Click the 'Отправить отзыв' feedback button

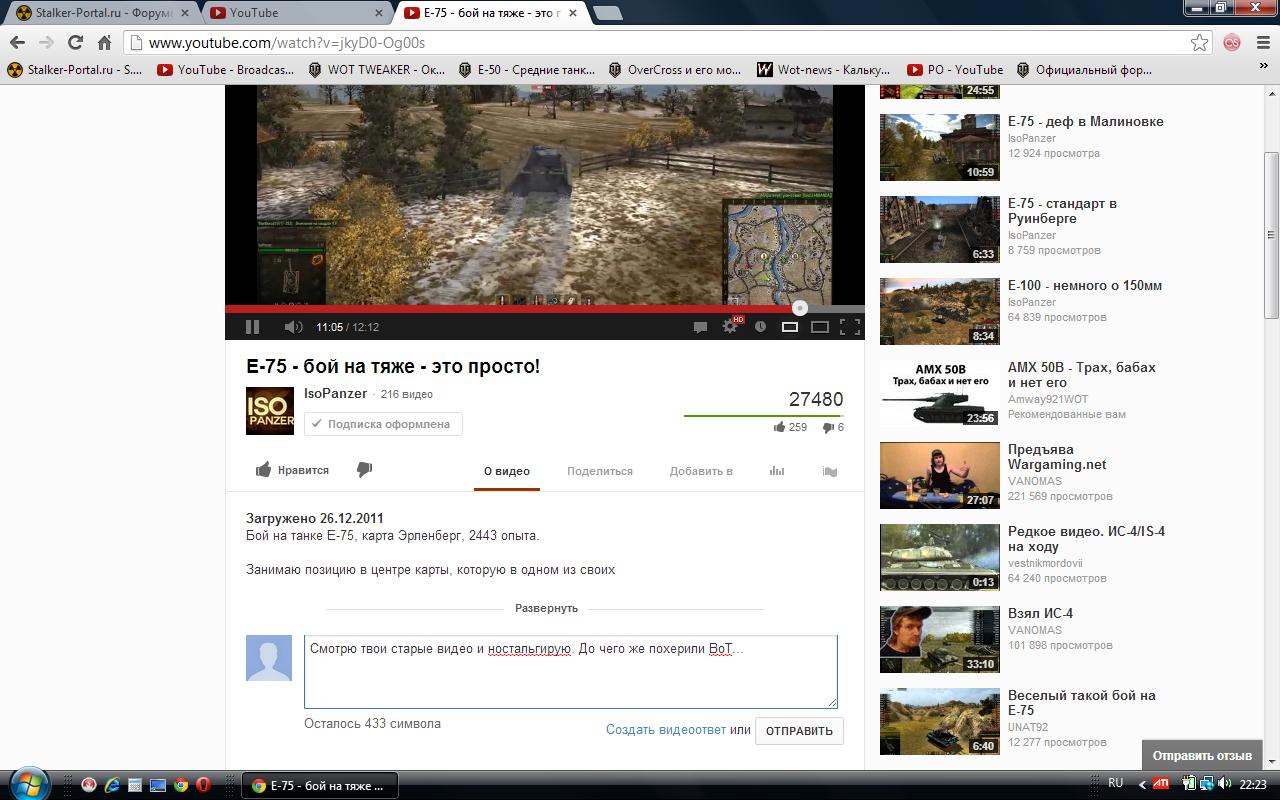(1202, 755)
